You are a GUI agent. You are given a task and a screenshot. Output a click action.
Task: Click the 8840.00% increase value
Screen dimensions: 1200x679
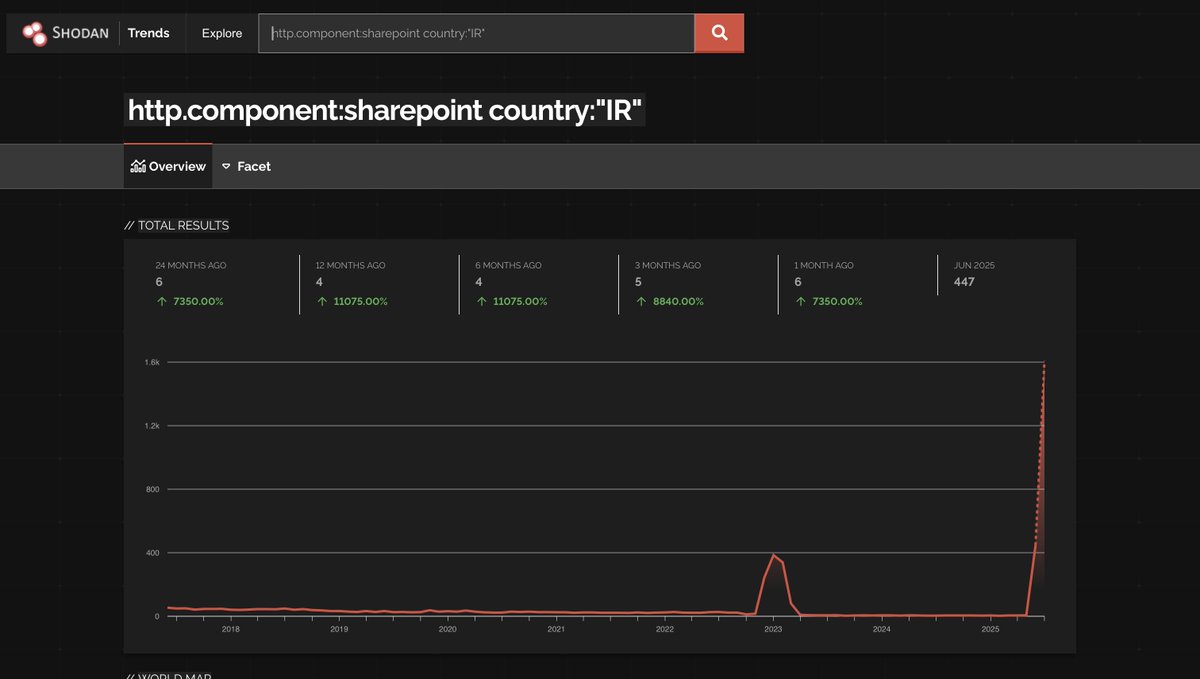pos(678,301)
